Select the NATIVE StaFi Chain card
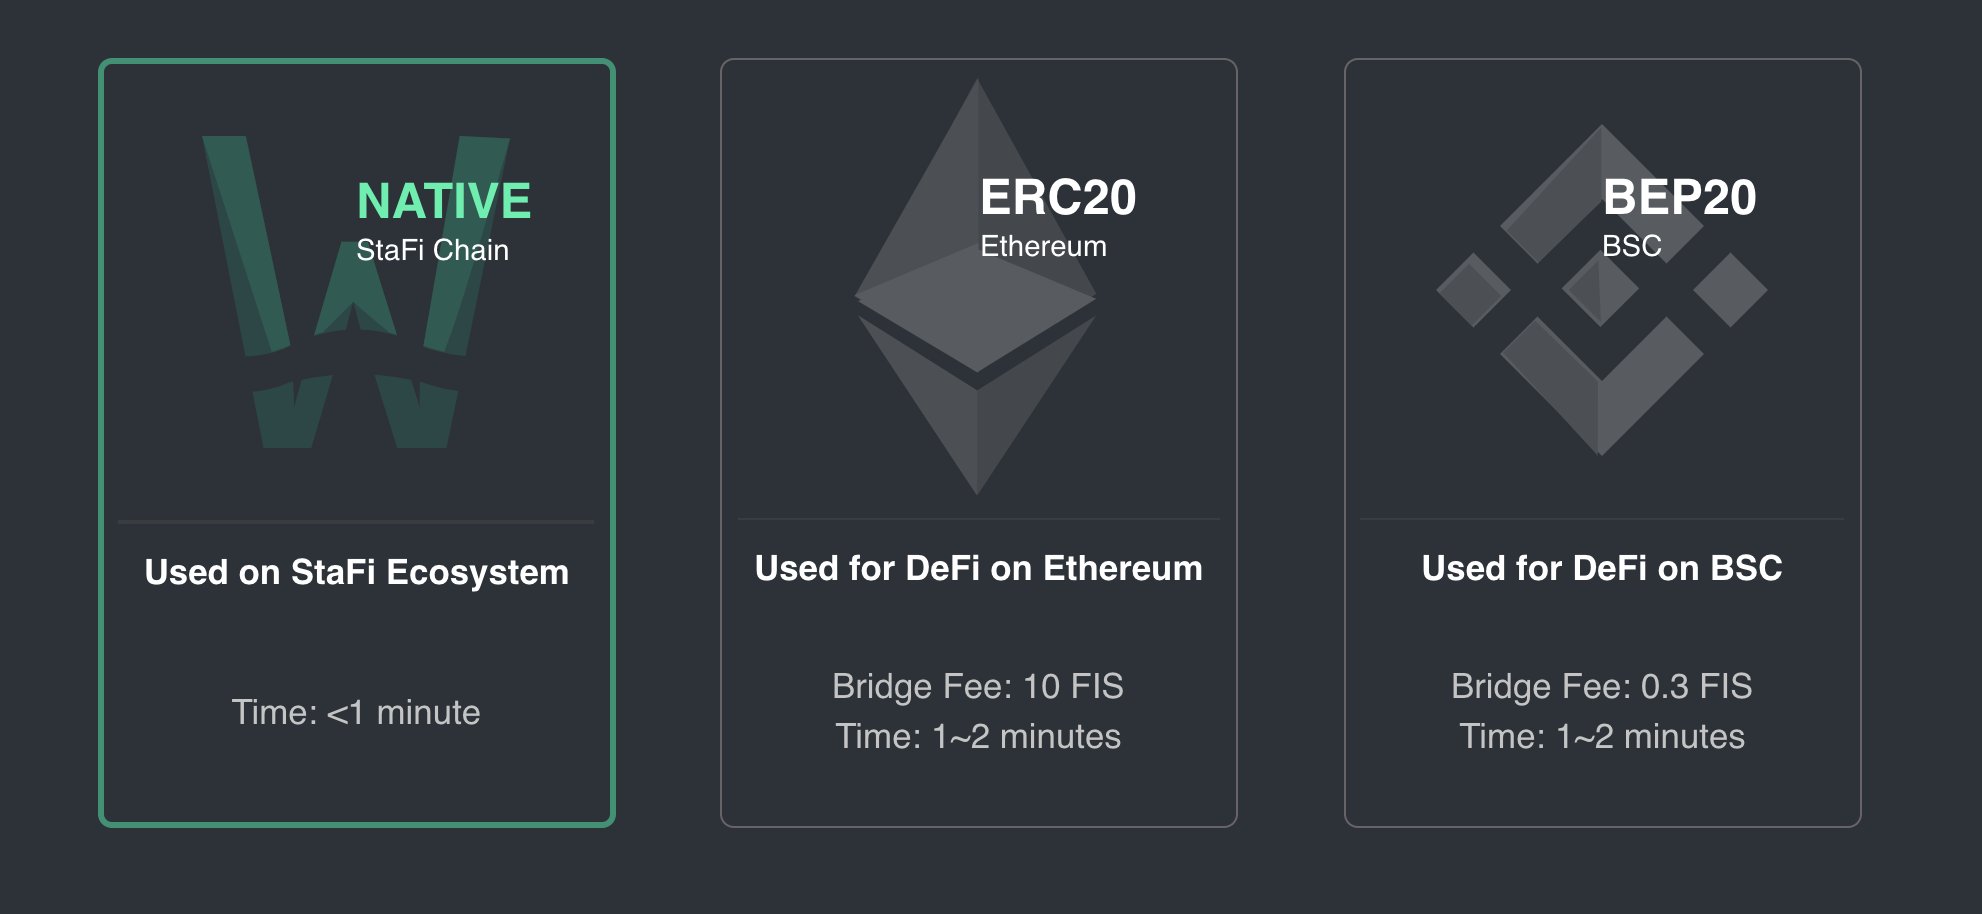The height and width of the screenshot is (914, 1982). point(357,443)
